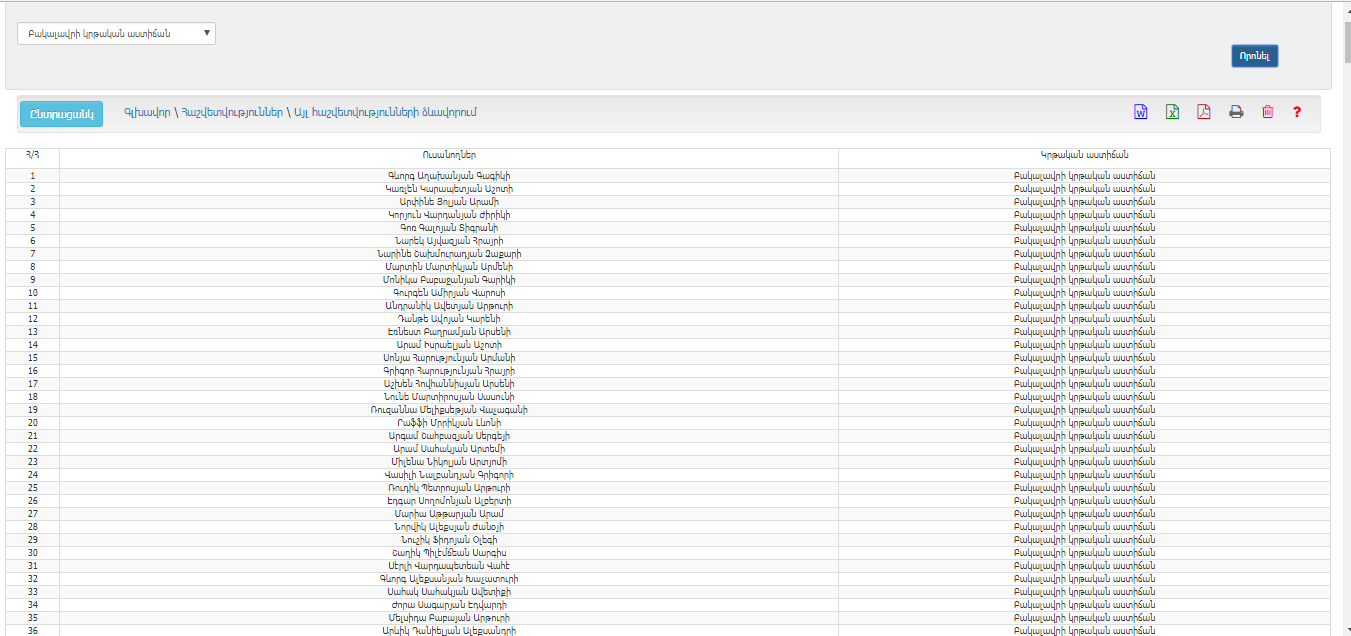Image resolution: width=1351 pixels, height=636 pixels.
Task: Select row 10 Գուրգեն Ամիրյան Վարոսի
Action: point(448,293)
